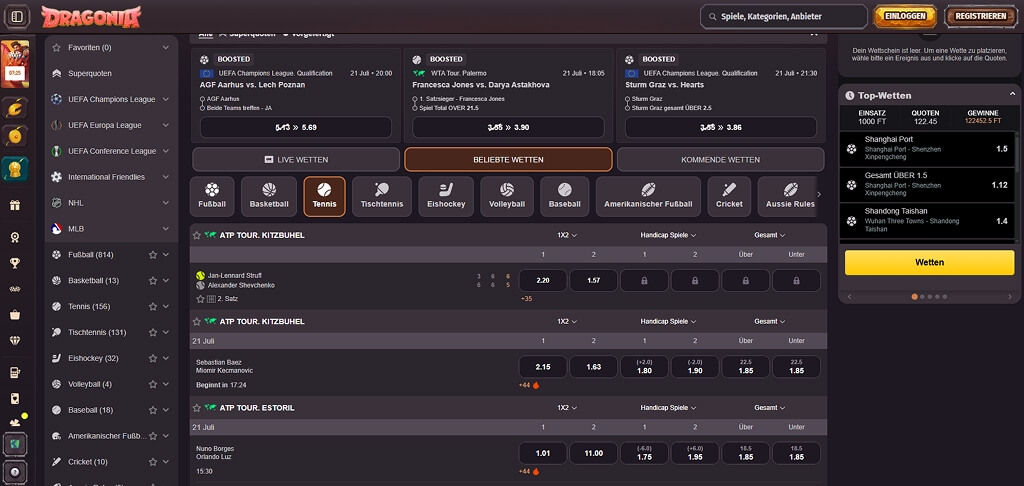Image resolution: width=1024 pixels, height=486 pixels.
Task: Click the search magnifier icon in search bar
Action: point(711,16)
